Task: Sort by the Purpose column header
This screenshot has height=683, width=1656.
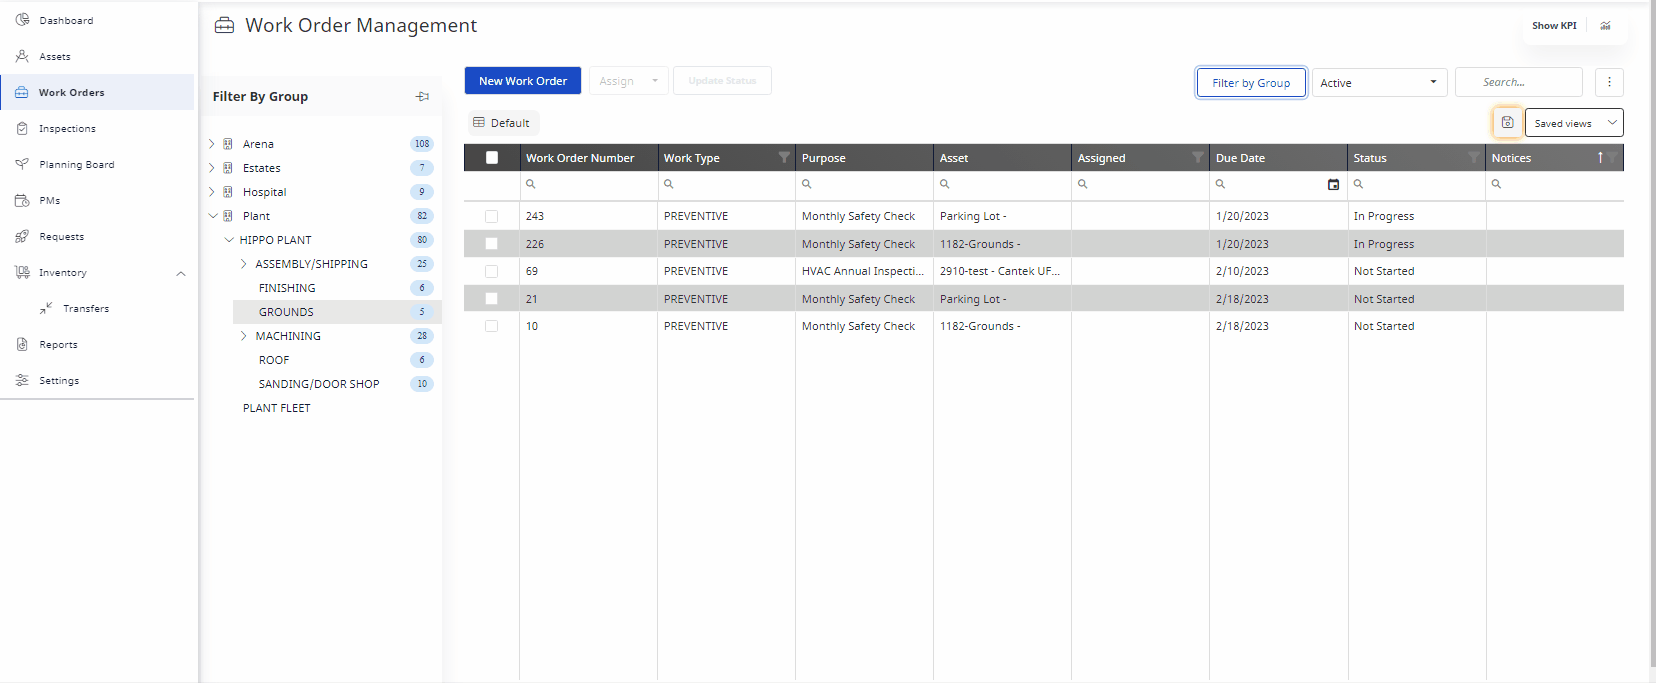Action: [x=824, y=158]
